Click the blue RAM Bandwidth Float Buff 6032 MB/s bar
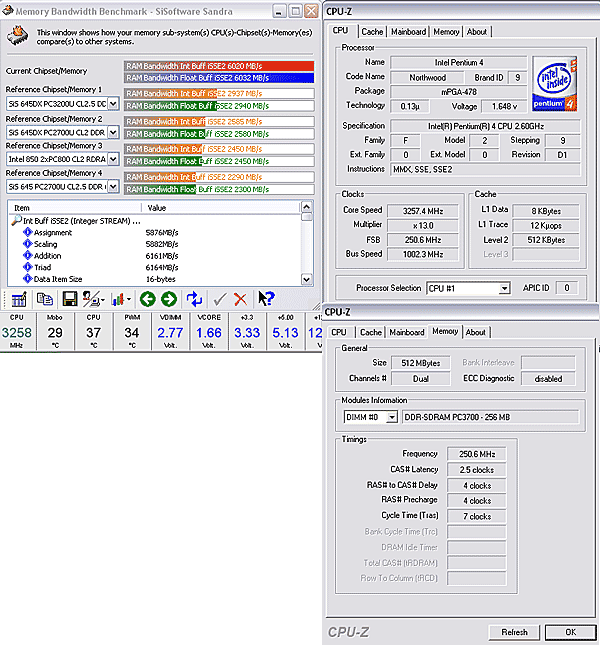This screenshot has height=649, width=600. pyautogui.click(x=219, y=78)
